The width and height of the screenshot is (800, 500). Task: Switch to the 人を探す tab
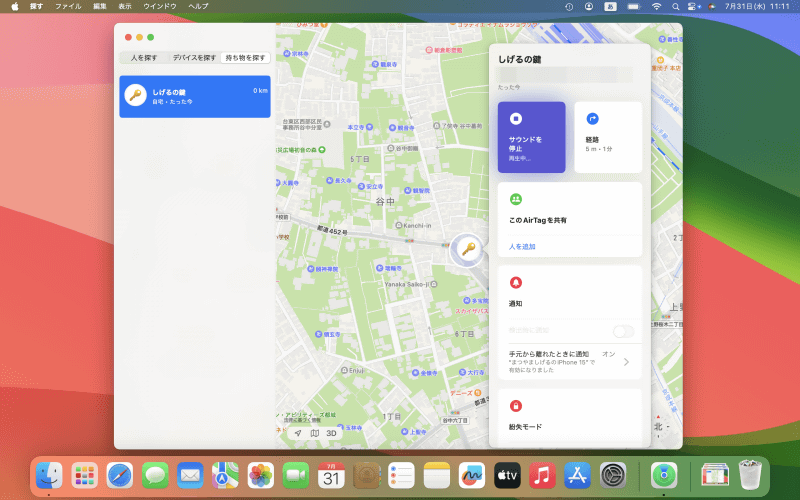(x=144, y=58)
